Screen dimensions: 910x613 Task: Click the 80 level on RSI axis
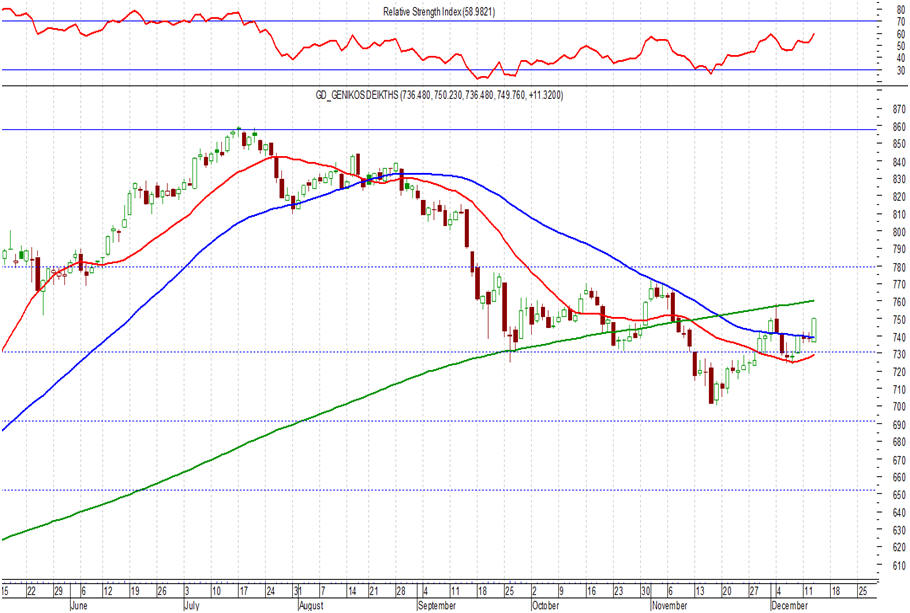pyautogui.click(x=901, y=10)
